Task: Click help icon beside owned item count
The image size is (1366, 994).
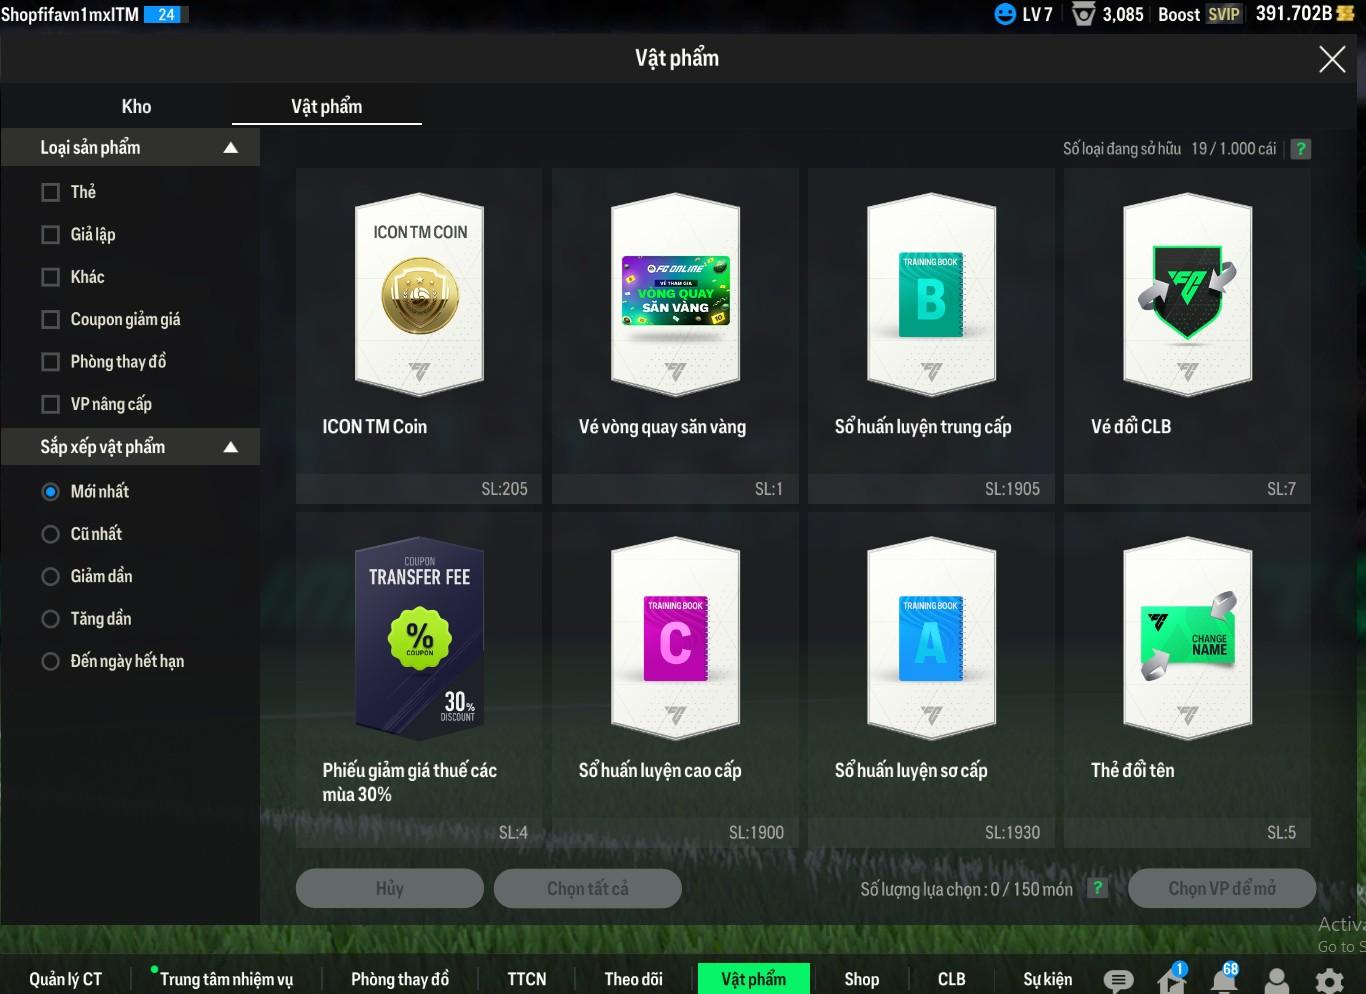Action: (x=1300, y=149)
